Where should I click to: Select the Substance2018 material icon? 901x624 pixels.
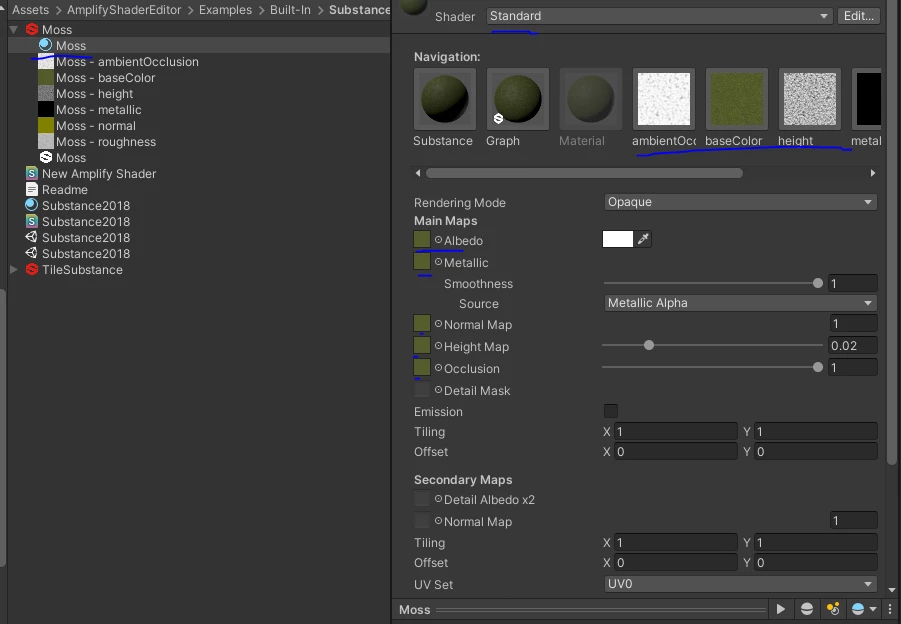point(32,205)
